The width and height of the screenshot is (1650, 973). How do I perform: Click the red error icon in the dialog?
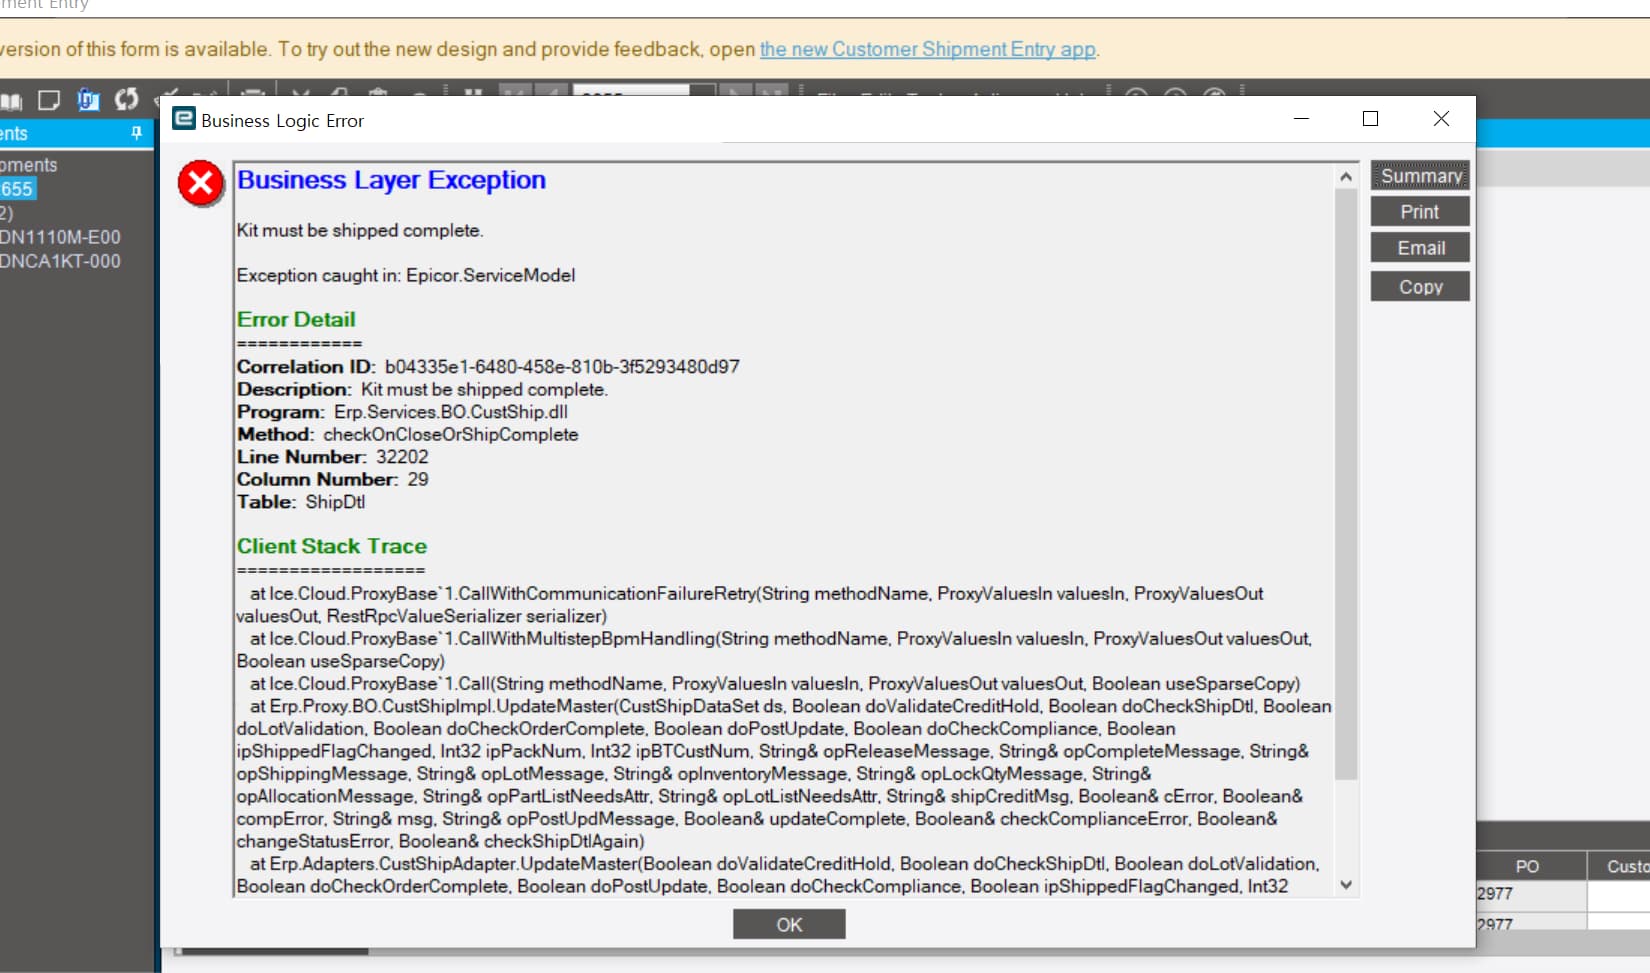point(201,184)
